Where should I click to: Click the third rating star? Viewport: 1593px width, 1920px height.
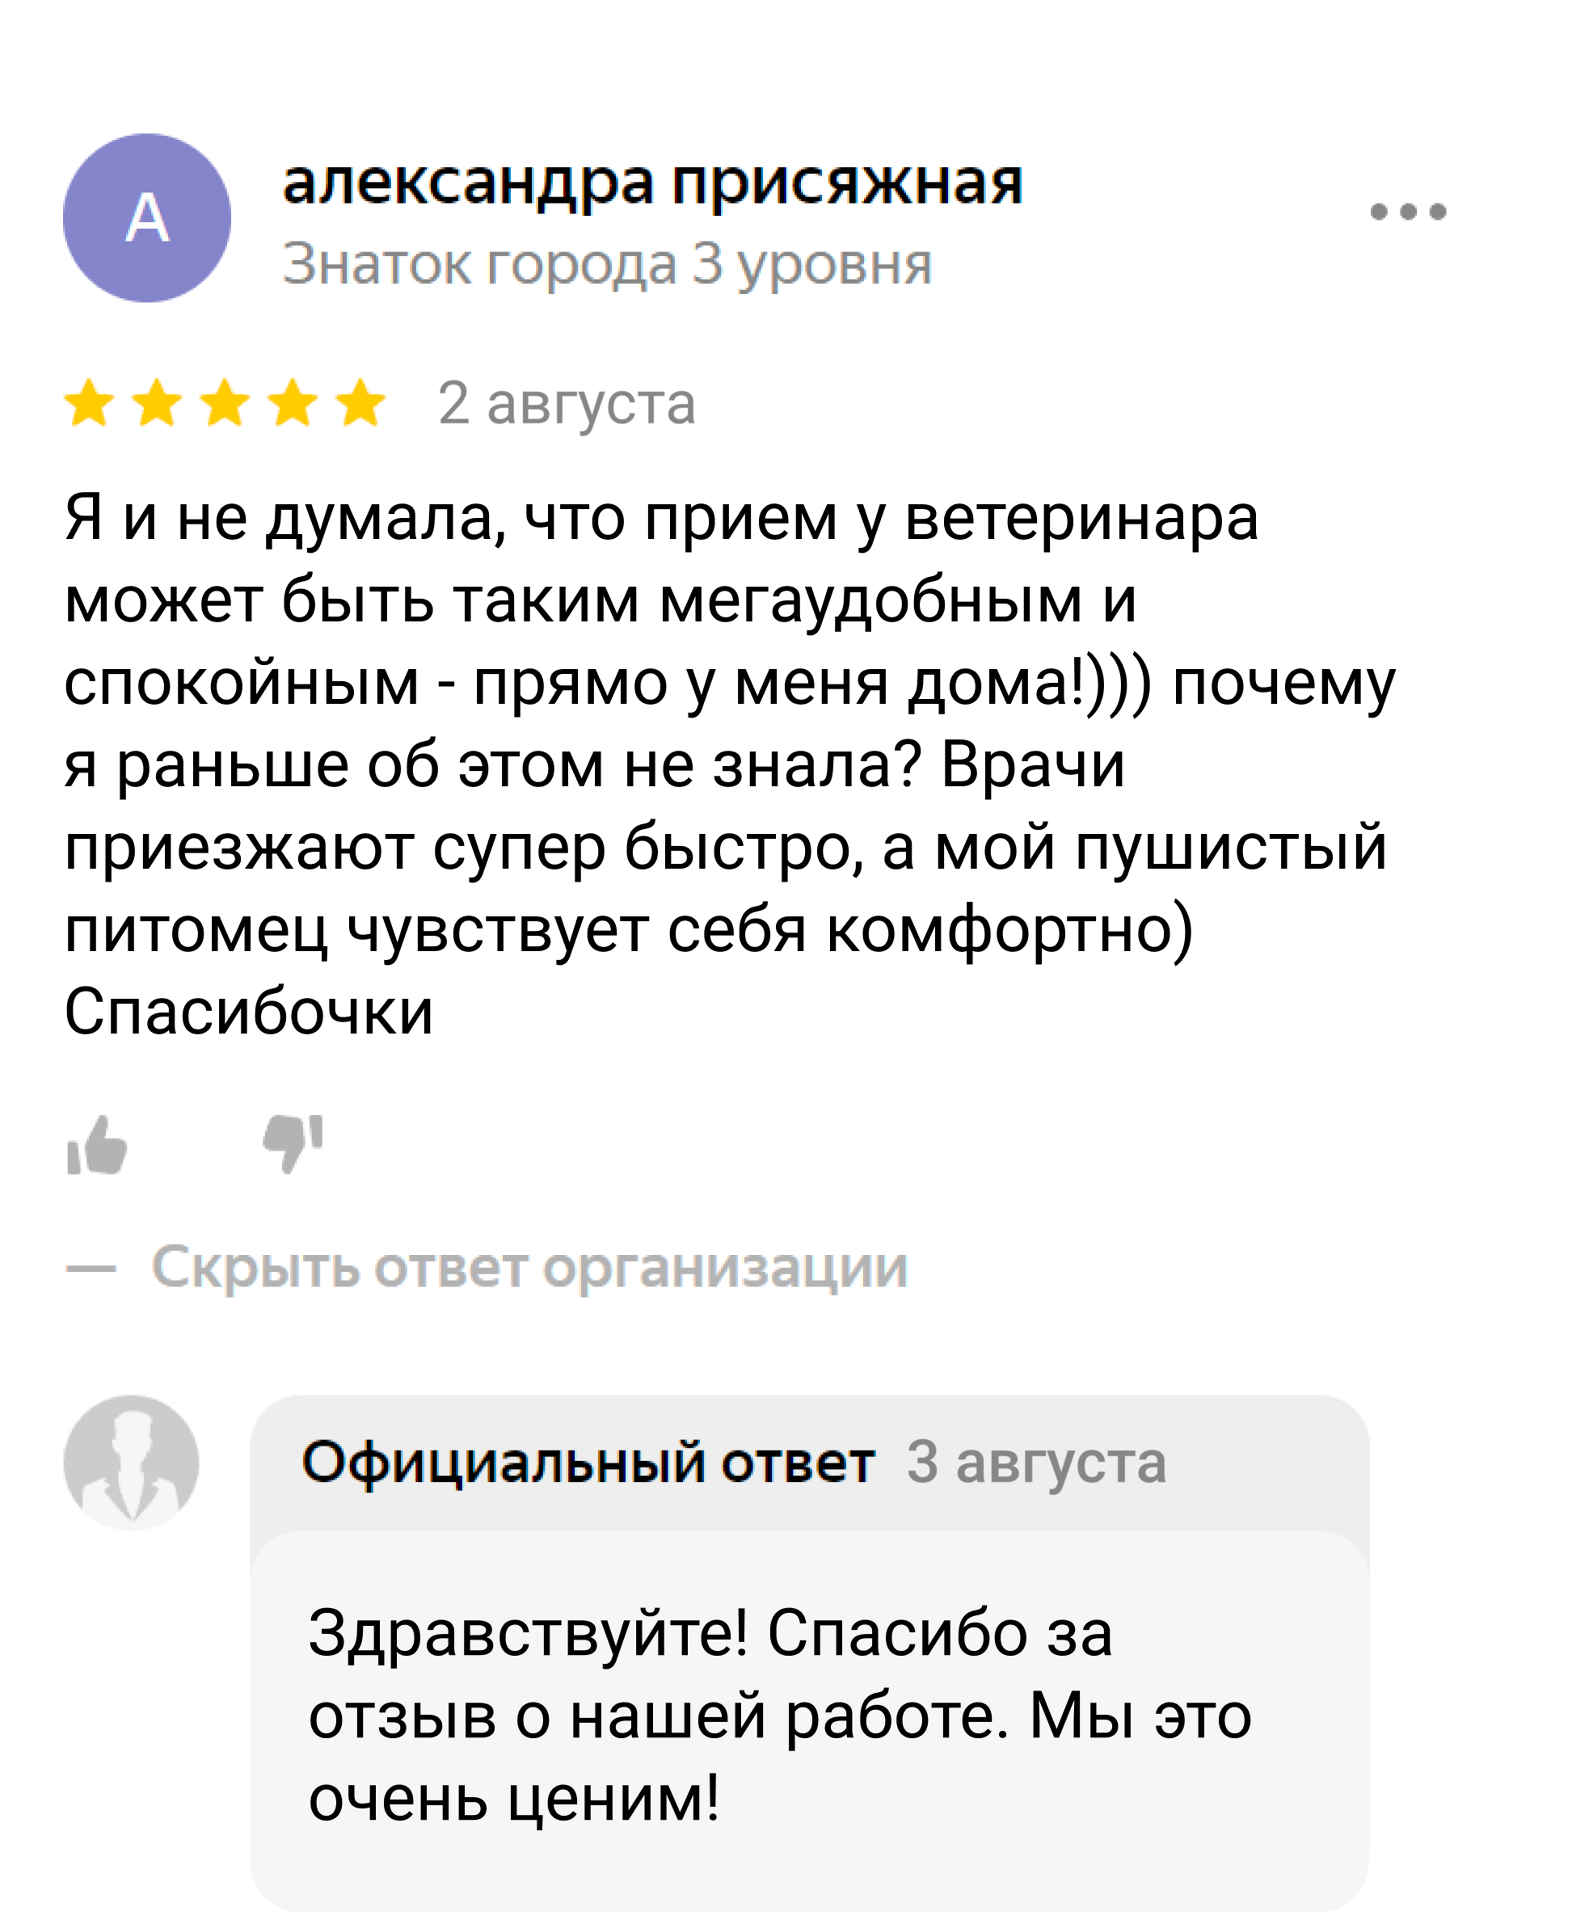225,403
